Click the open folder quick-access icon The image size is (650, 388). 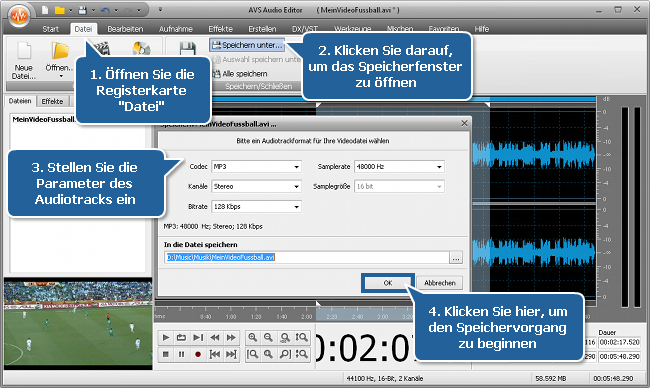coord(60,10)
